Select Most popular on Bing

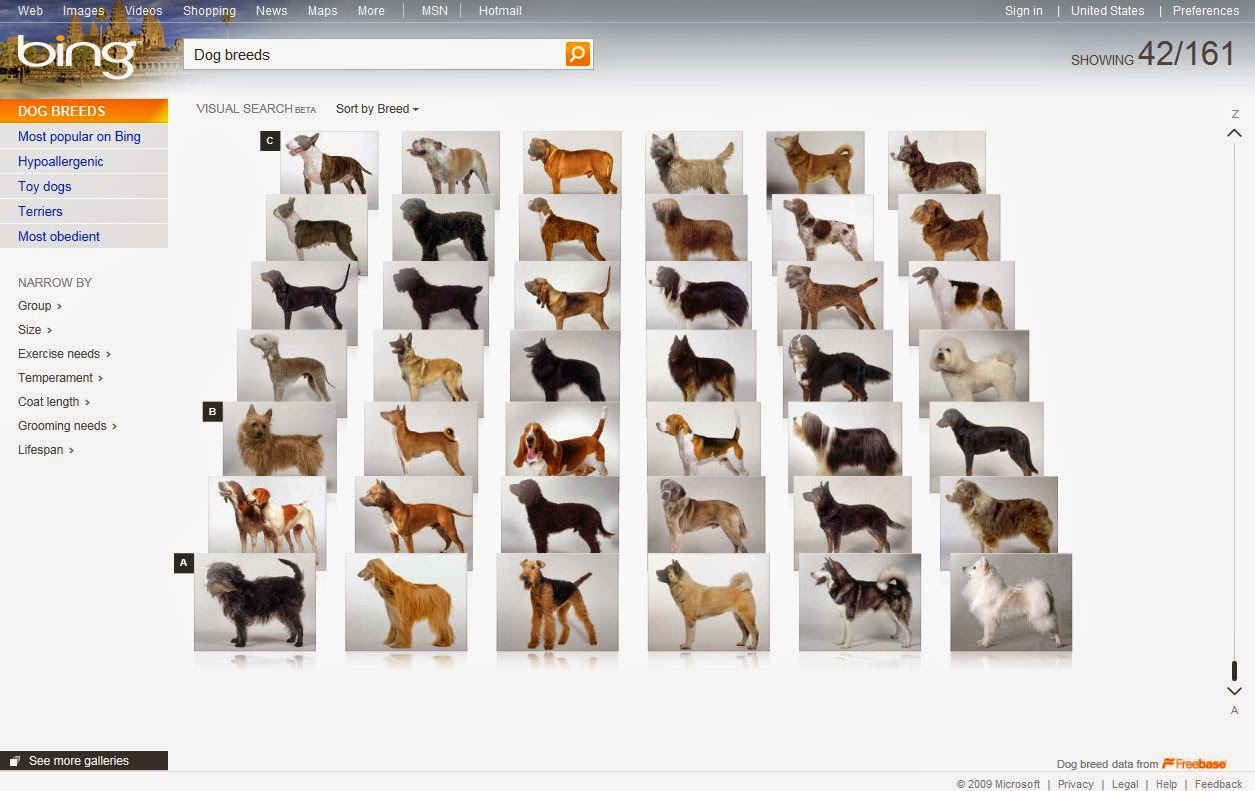84,137
